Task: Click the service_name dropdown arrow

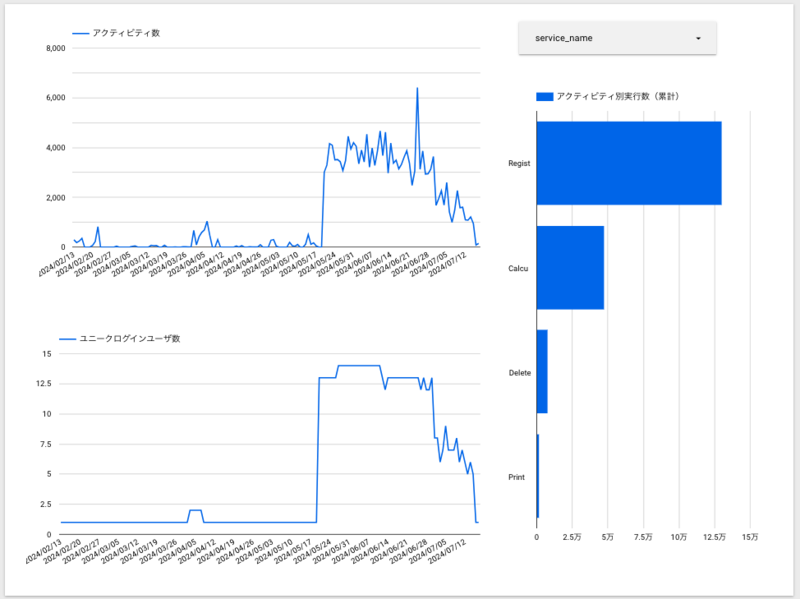Action: pyautogui.click(x=698, y=39)
